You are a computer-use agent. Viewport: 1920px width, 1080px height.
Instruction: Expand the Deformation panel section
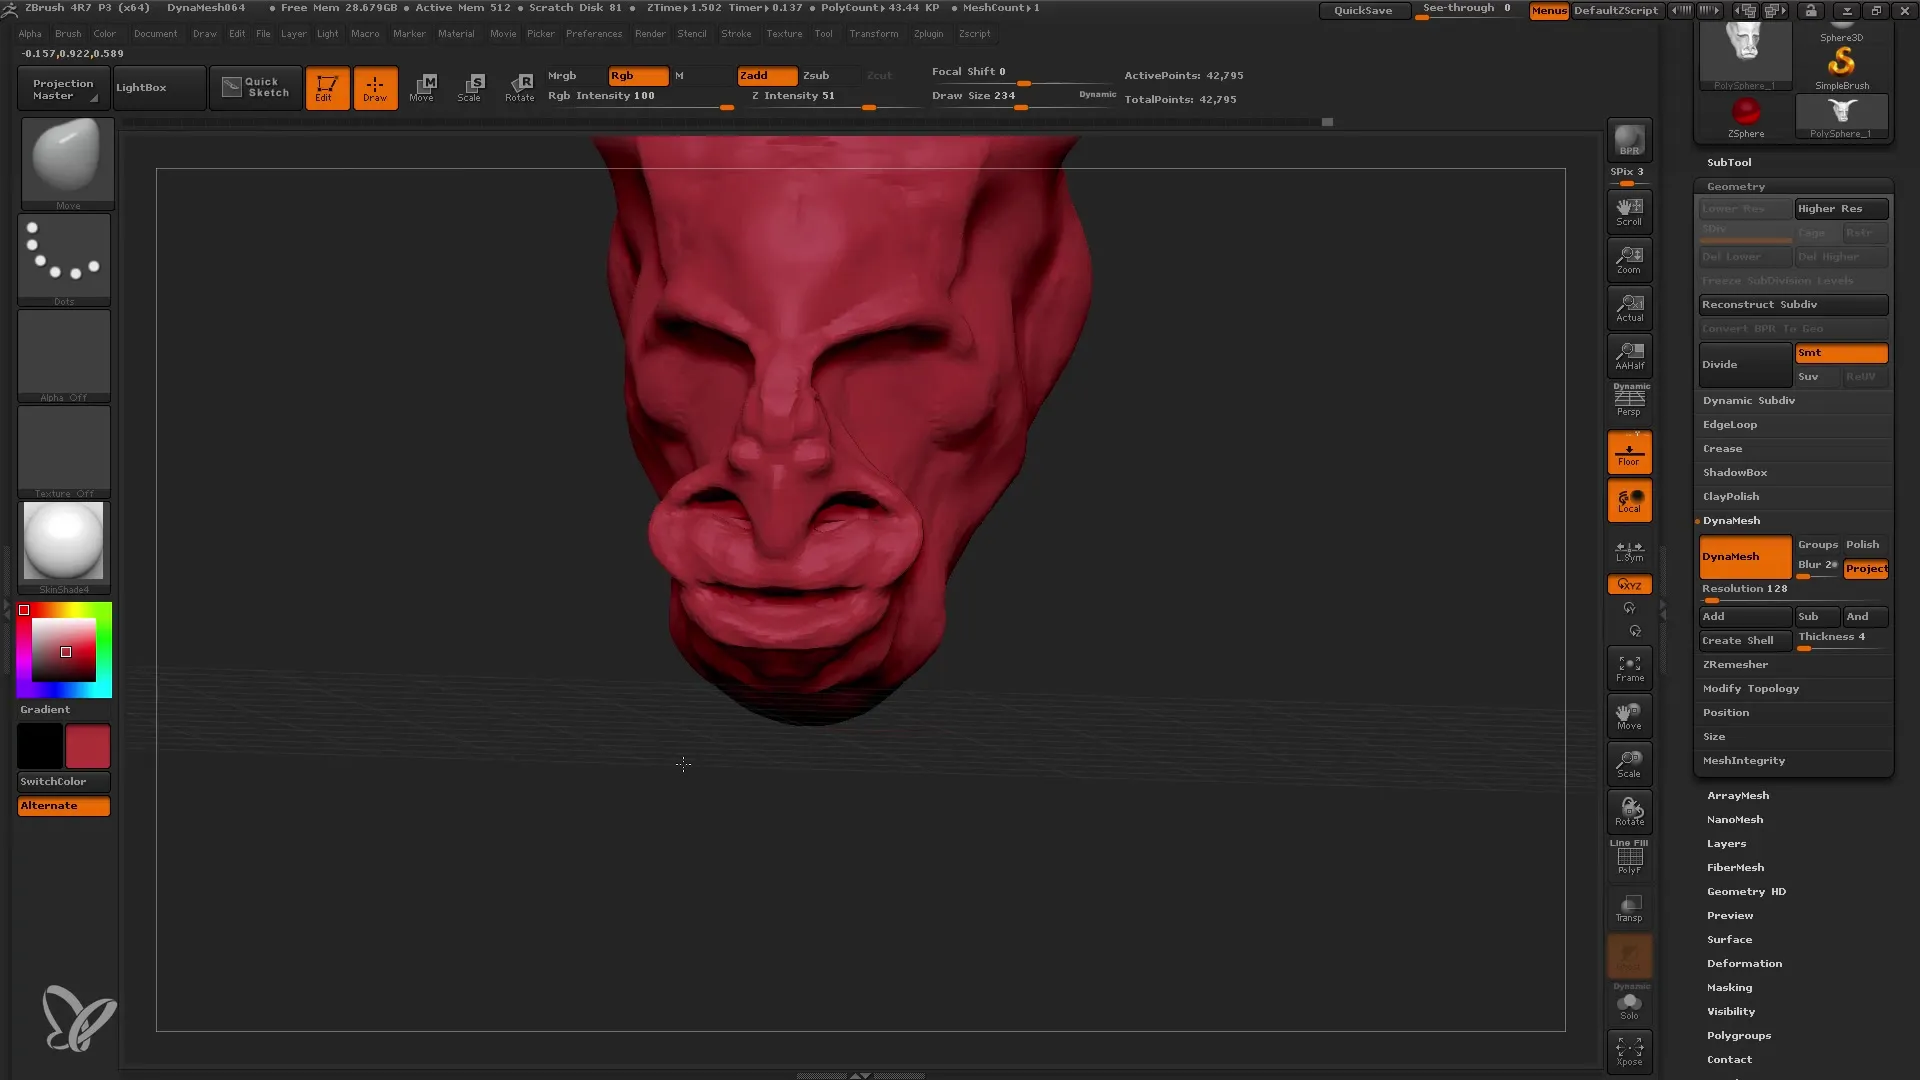click(x=1745, y=963)
